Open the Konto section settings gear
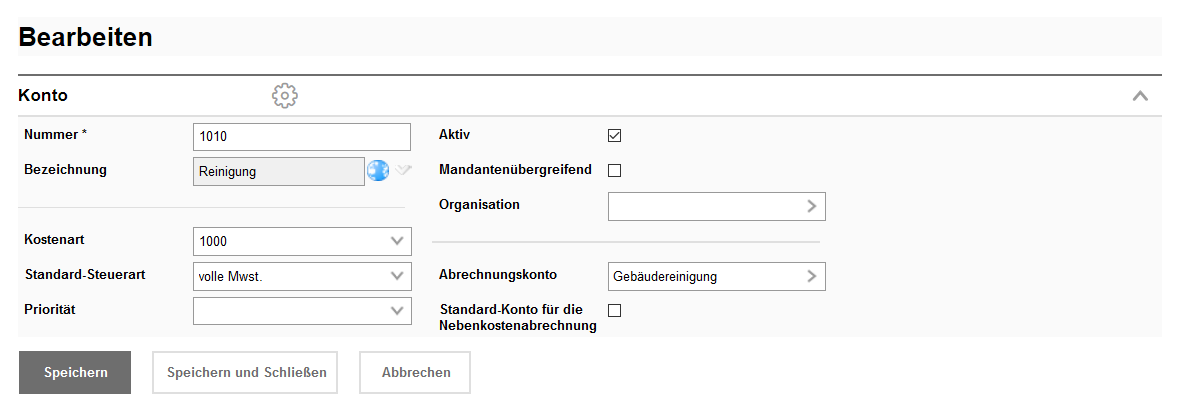Viewport: 1182px width, 399px height. [285, 96]
